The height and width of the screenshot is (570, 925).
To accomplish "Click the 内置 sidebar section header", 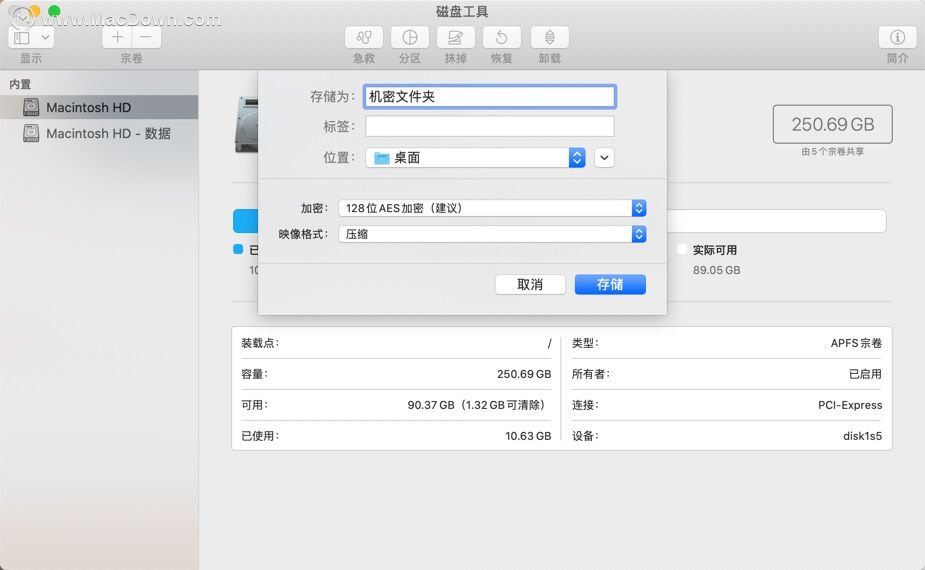I will [x=20, y=84].
